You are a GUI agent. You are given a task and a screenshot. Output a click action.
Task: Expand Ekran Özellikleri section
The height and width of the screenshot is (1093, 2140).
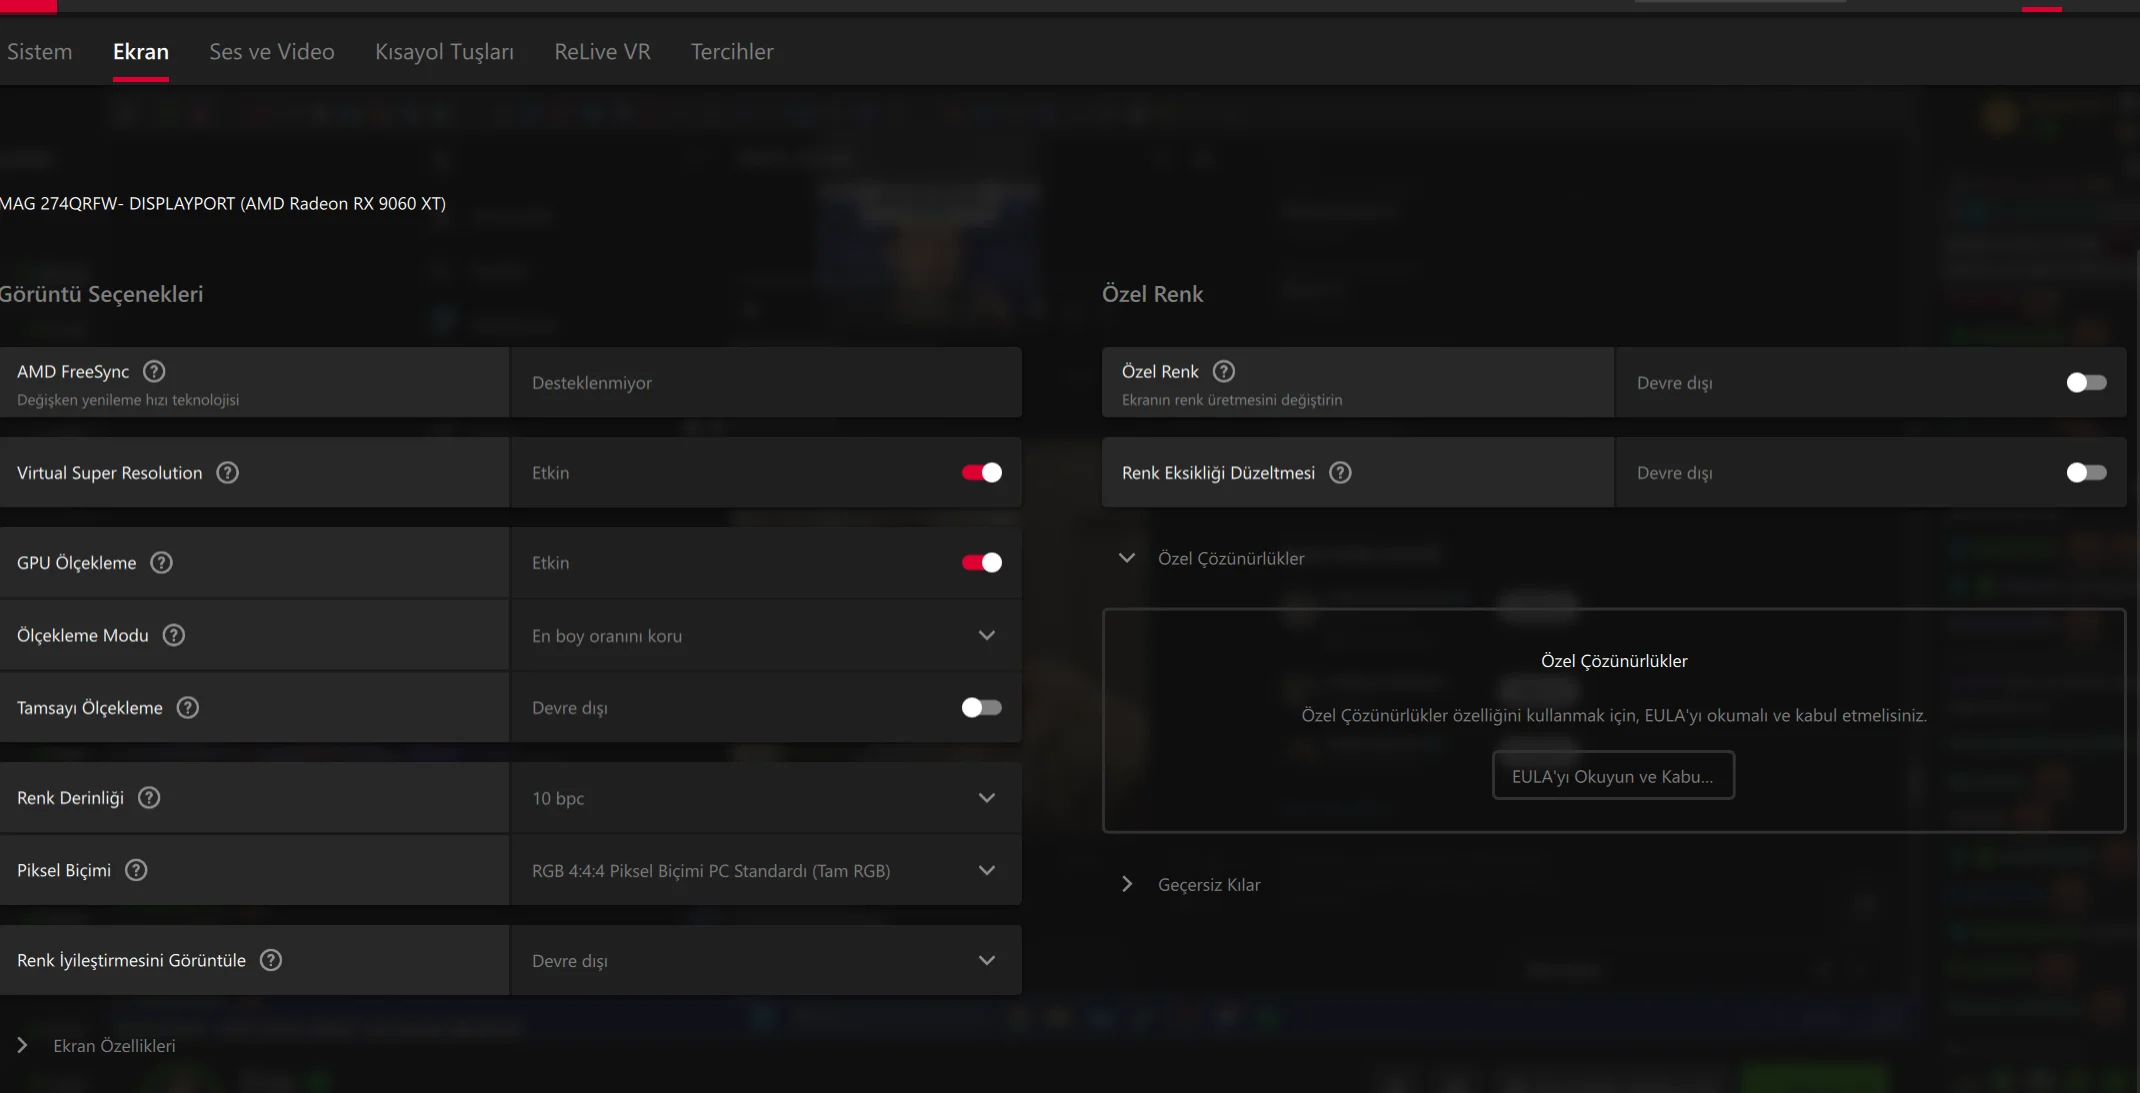(x=22, y=1045)
